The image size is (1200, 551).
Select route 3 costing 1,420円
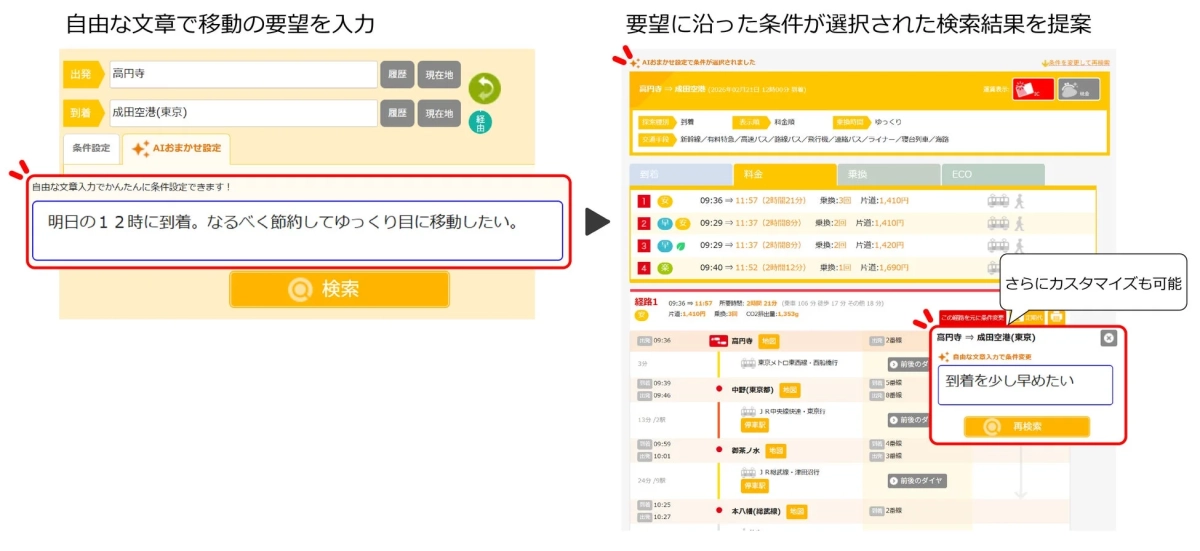pos(863,245)
